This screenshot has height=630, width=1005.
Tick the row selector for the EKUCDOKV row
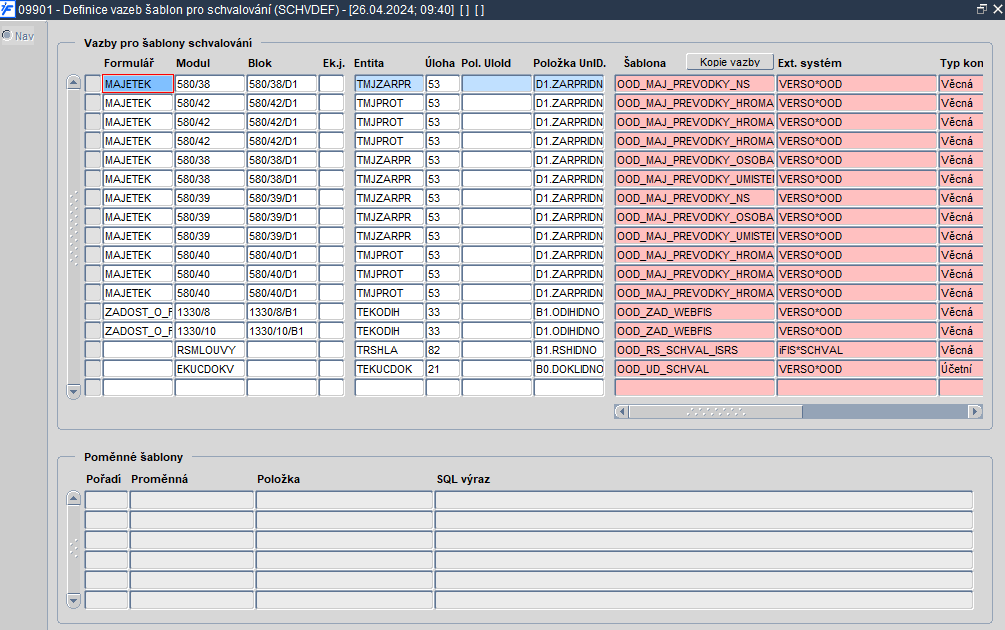coord(93,369)
